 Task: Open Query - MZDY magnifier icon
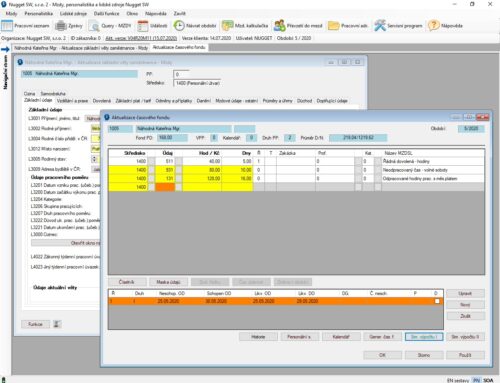[x=94, y=26]
